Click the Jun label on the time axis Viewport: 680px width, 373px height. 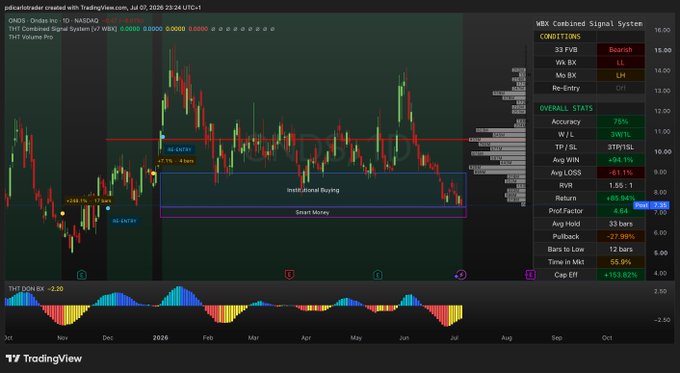coord(404,337)
